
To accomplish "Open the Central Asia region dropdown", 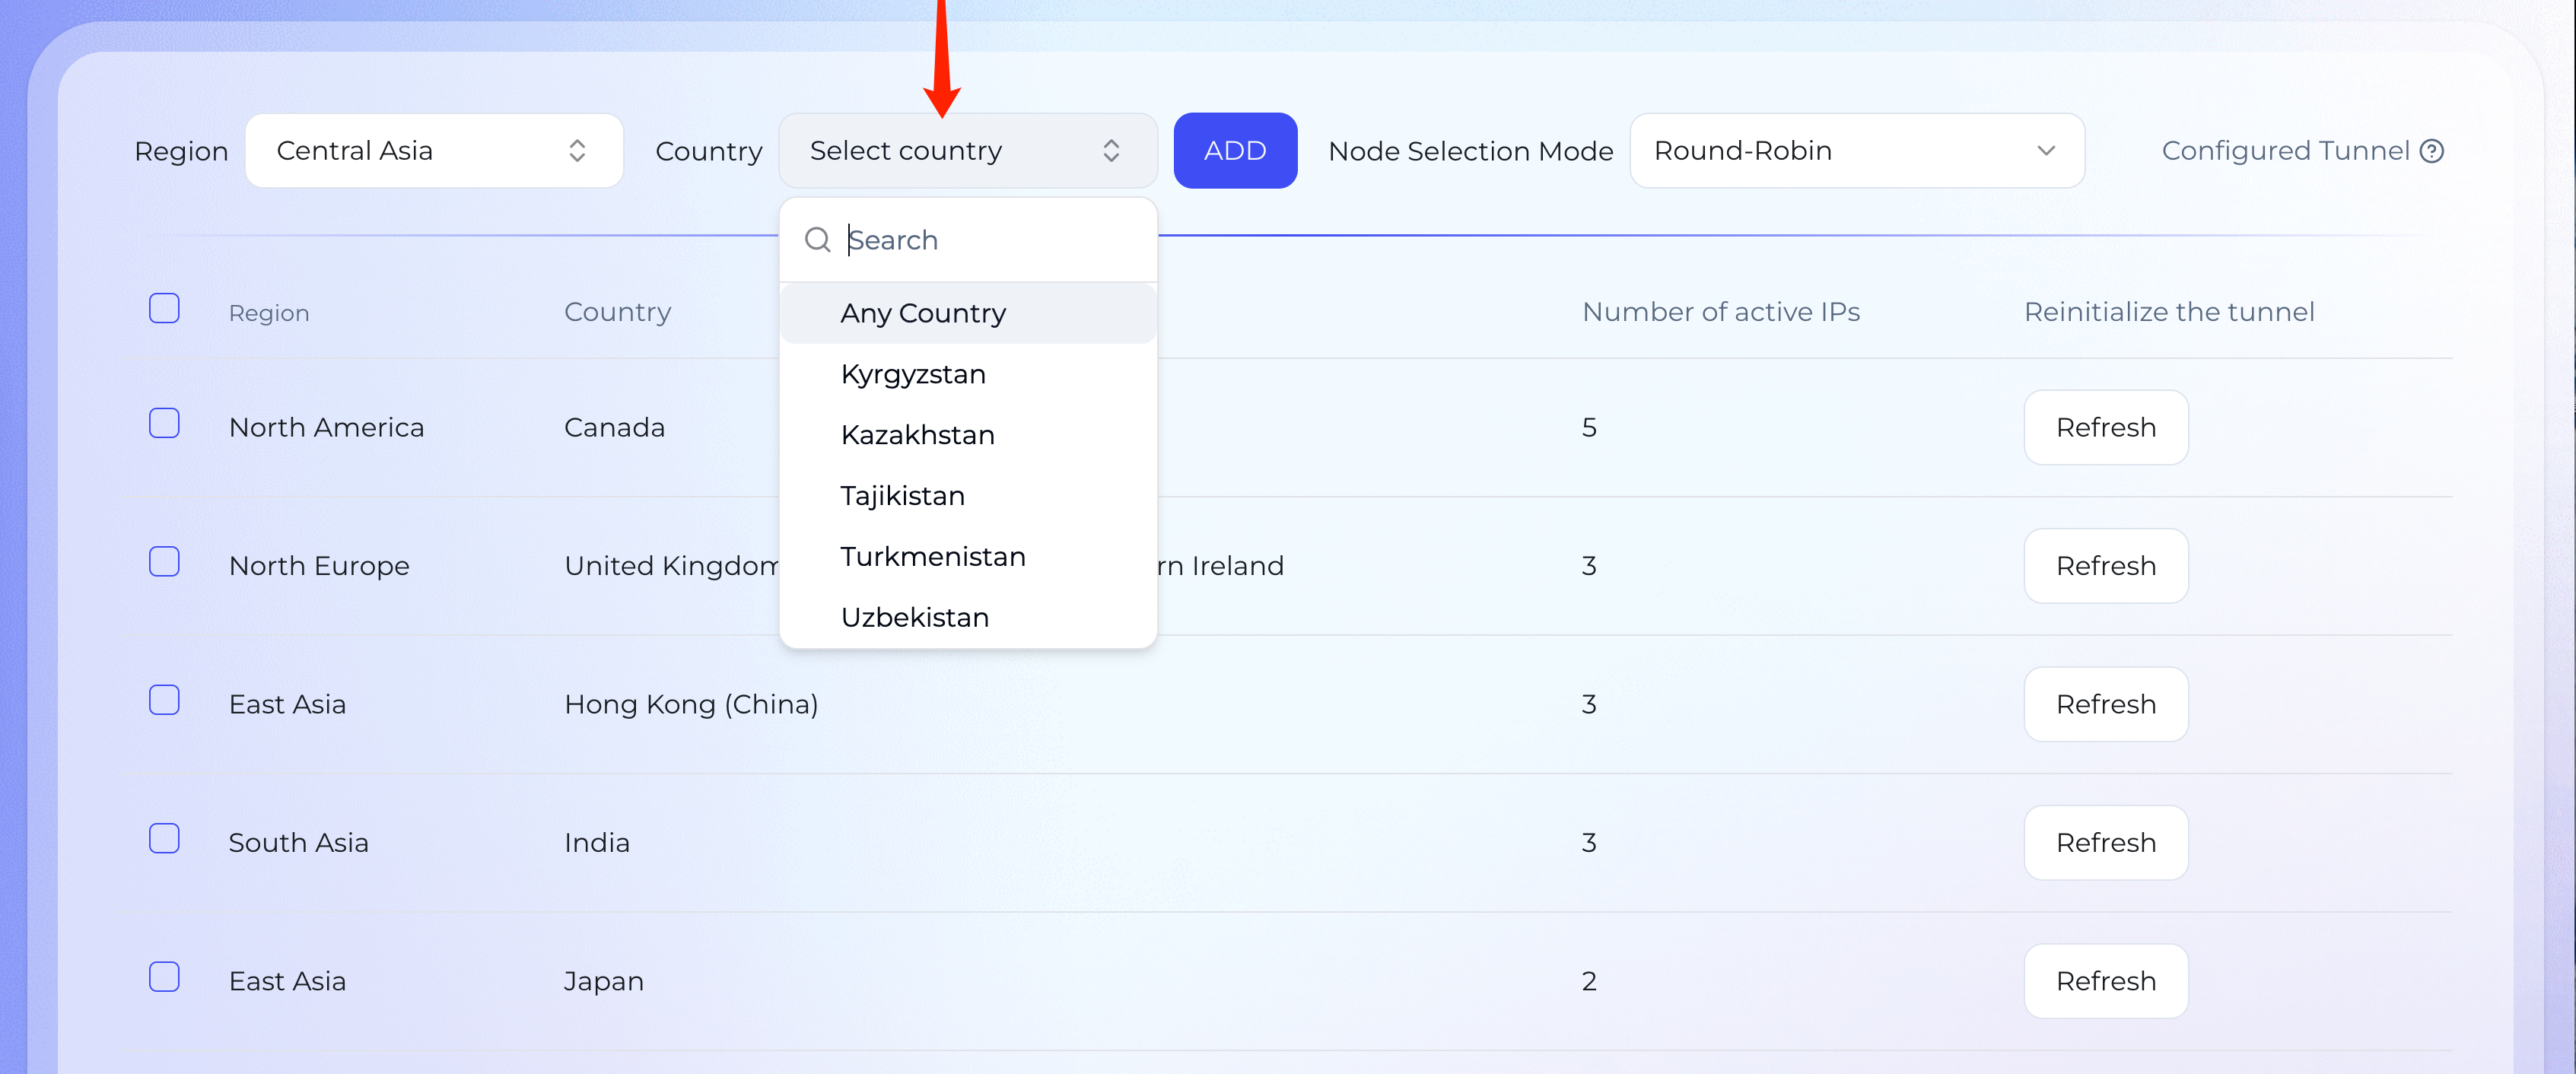I will click(x=433, y=151).
